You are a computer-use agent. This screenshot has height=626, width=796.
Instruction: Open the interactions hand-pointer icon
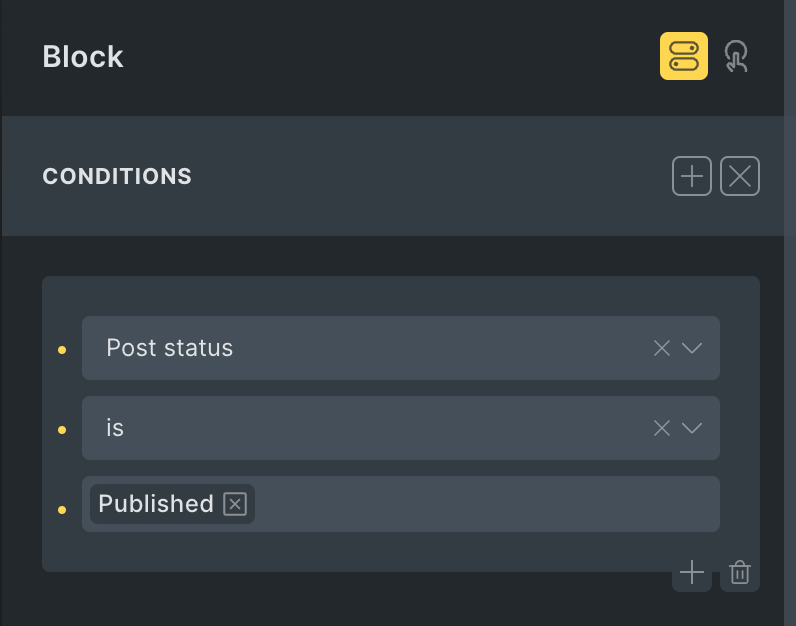click(x=736, y=56)
